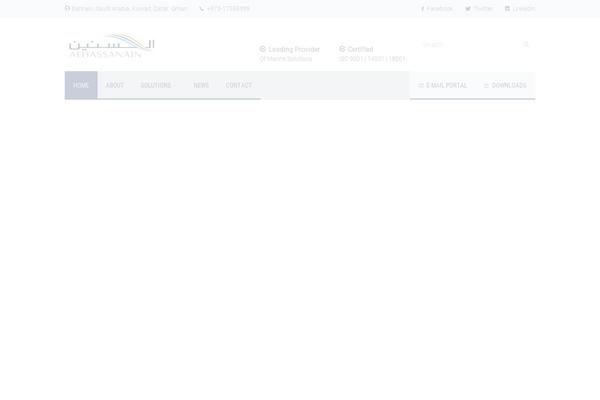The width and height of the screenshot is (600, 400).
Task: Select the Home menu item
Action: coord(81,85)
